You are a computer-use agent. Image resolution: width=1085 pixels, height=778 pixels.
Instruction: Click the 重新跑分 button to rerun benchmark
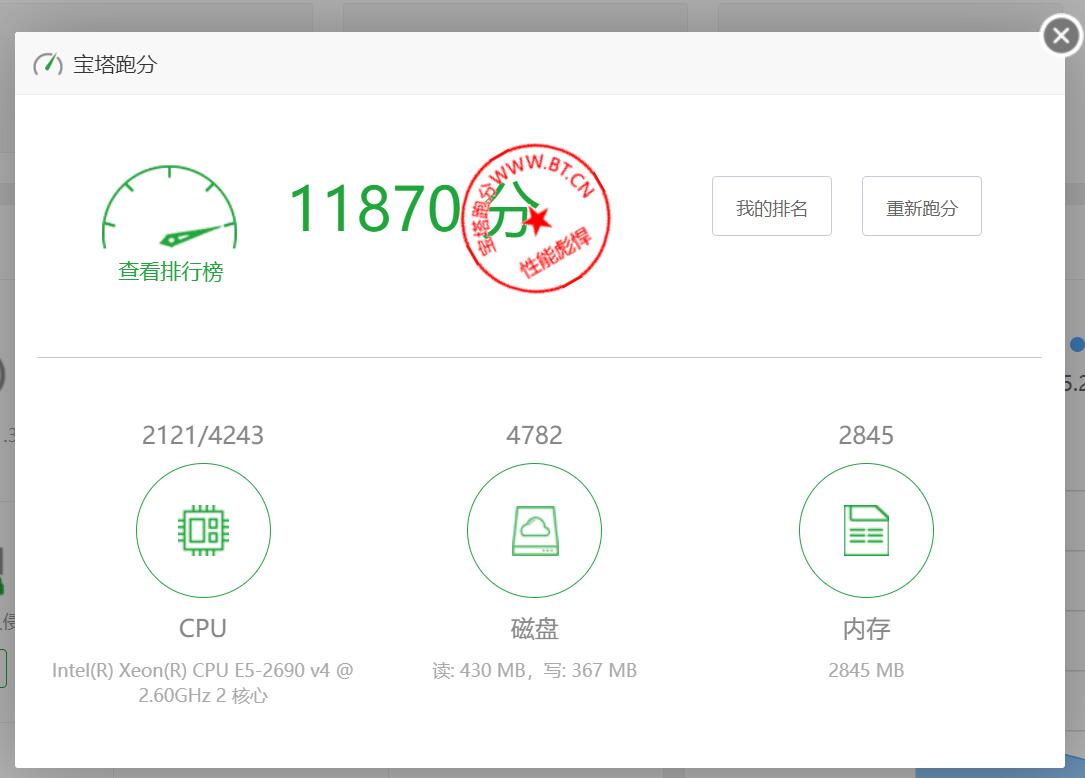tap(922, 206)
